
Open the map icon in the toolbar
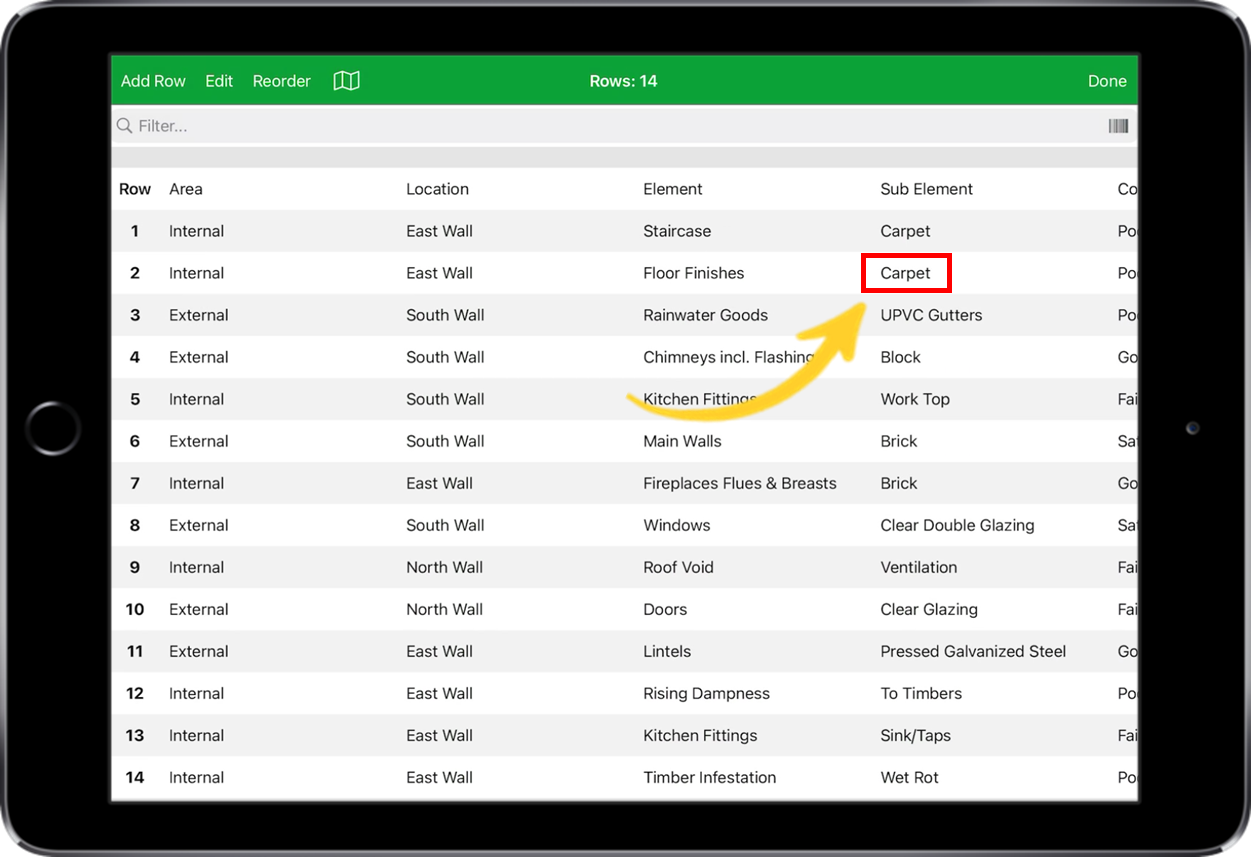pyautogui.click(x=346, y=81)
